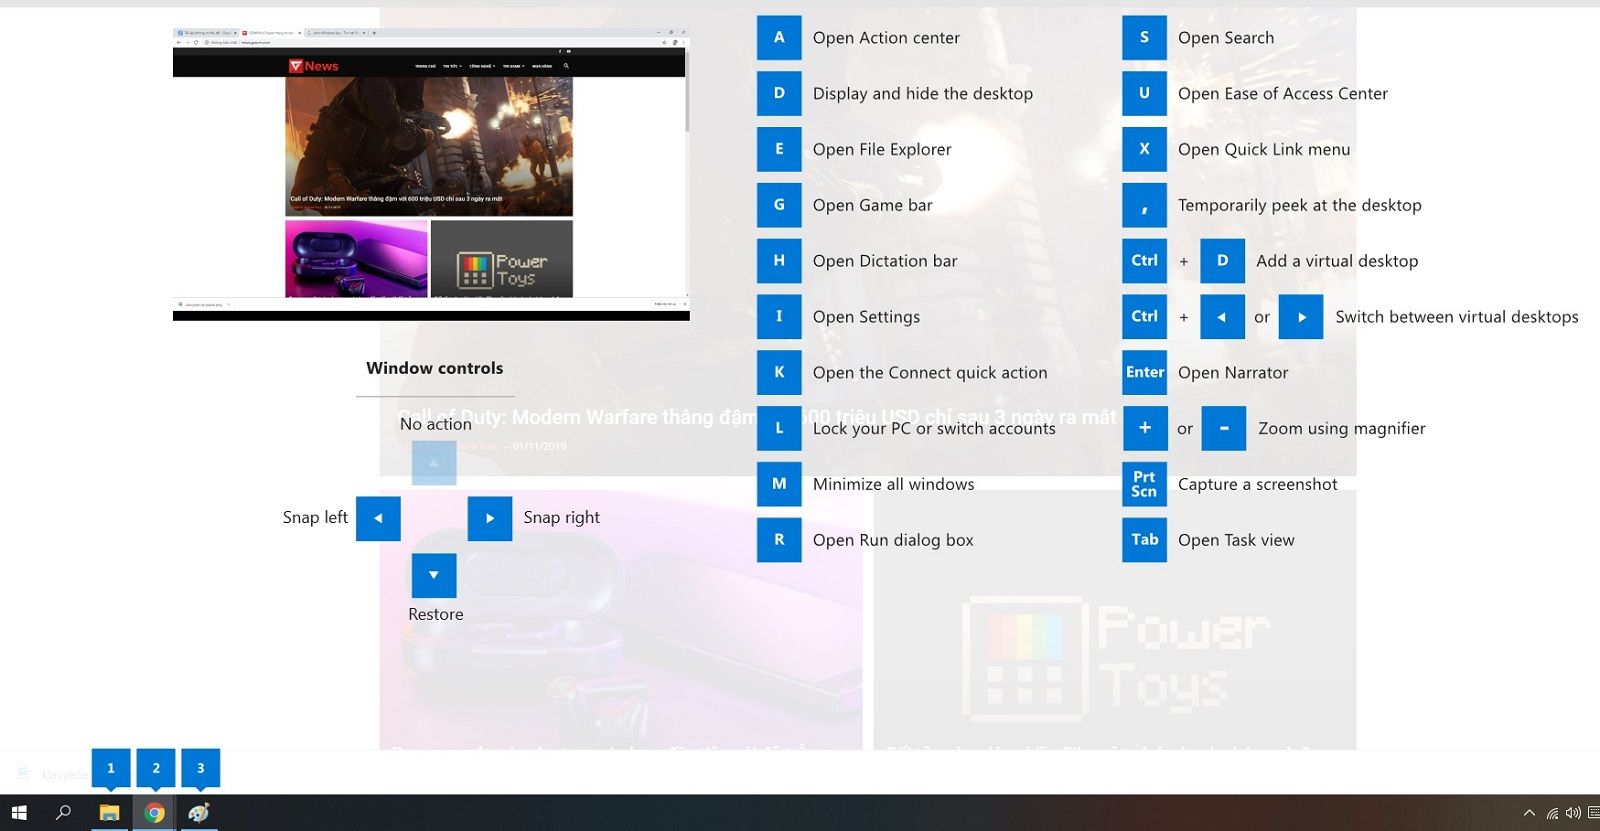Click the 'Open Quick Link menu' label
This screenshot has width=1600, height=831.
point(1264,149)
